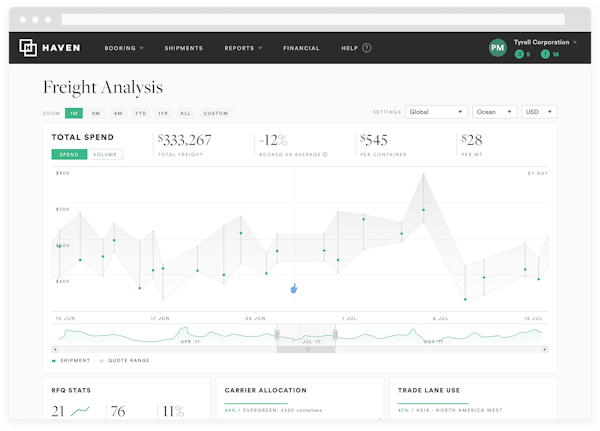Go to the Shipments menu item

click(x=184, y=48)
